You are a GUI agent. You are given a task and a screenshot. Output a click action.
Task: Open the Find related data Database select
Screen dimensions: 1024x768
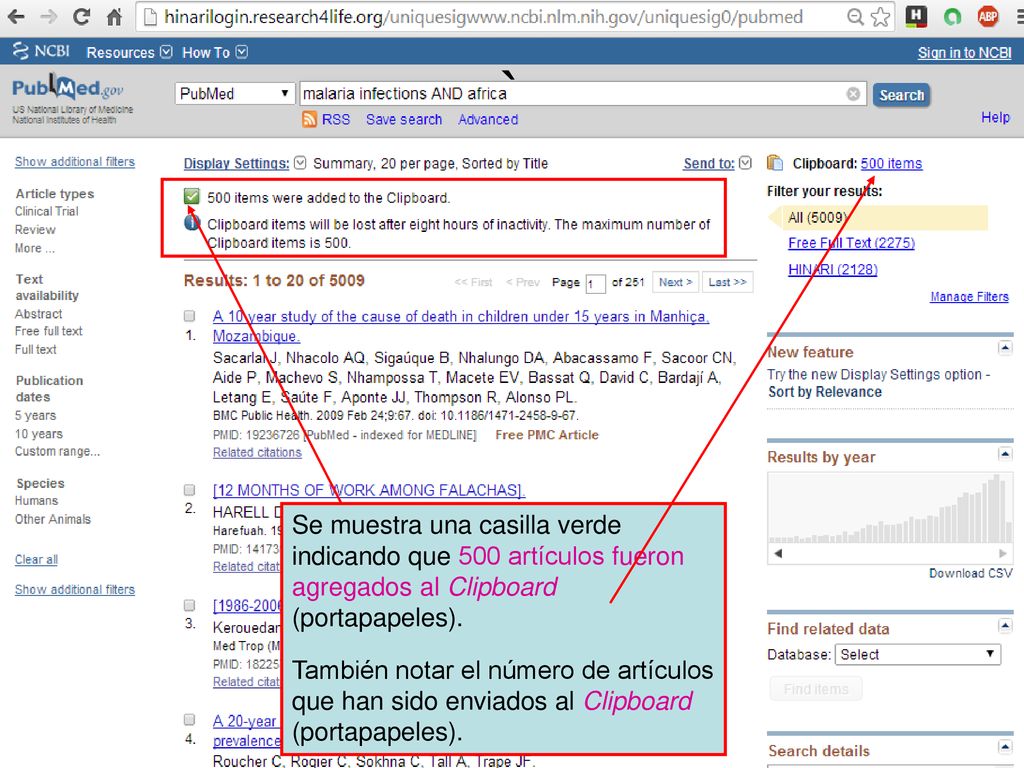coord(918,654)
